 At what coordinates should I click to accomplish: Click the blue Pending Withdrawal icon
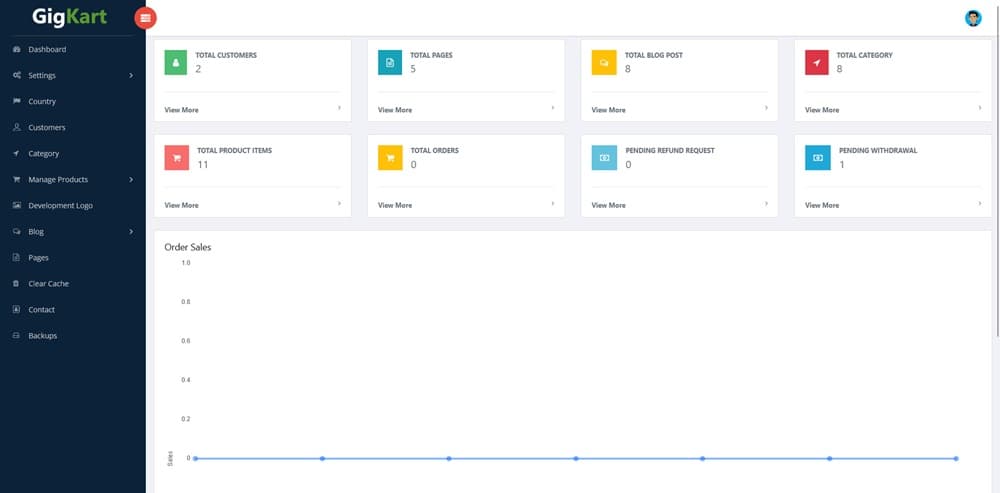pos(817,157)
